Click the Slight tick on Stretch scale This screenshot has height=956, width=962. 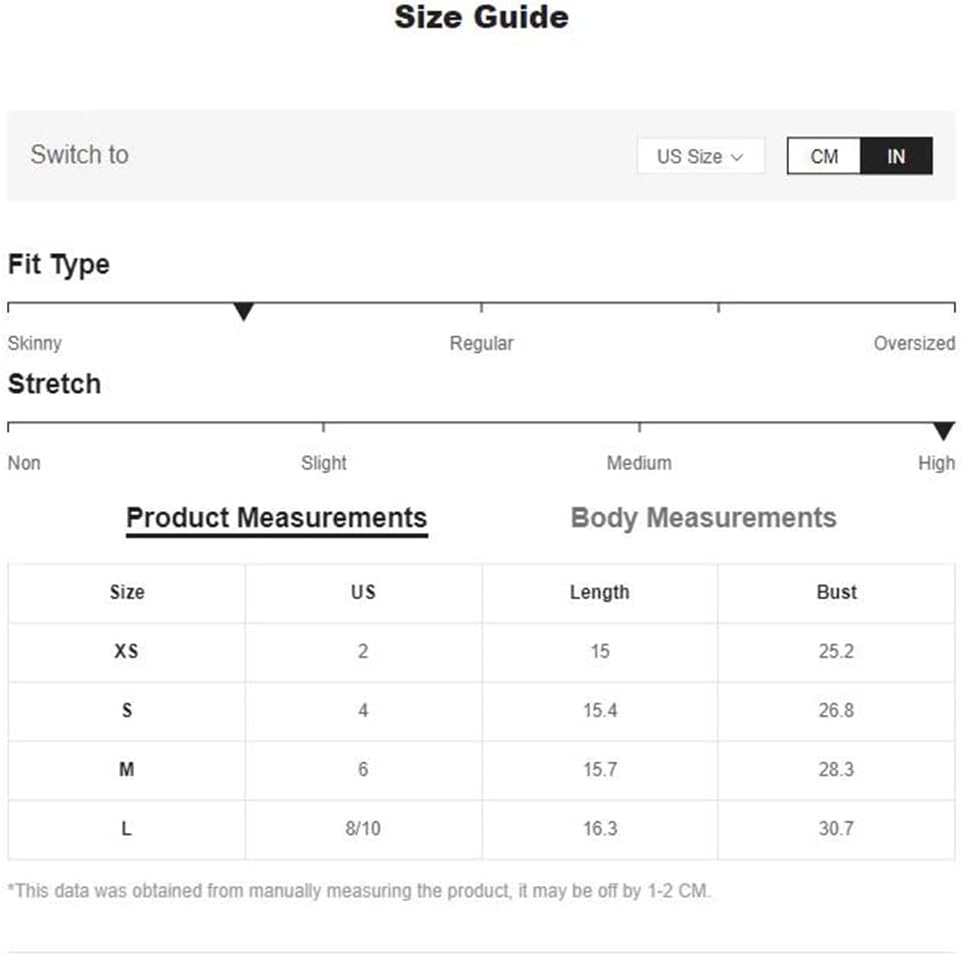[323, 427]
